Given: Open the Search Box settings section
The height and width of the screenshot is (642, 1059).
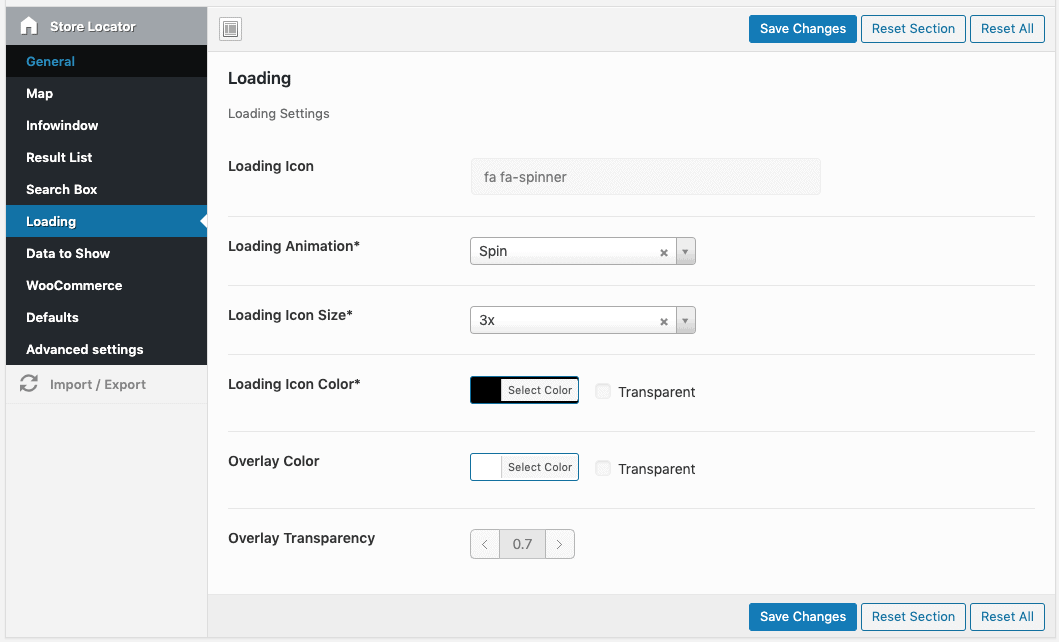Looking at the screenshot, I should click(x=61, y=189).
